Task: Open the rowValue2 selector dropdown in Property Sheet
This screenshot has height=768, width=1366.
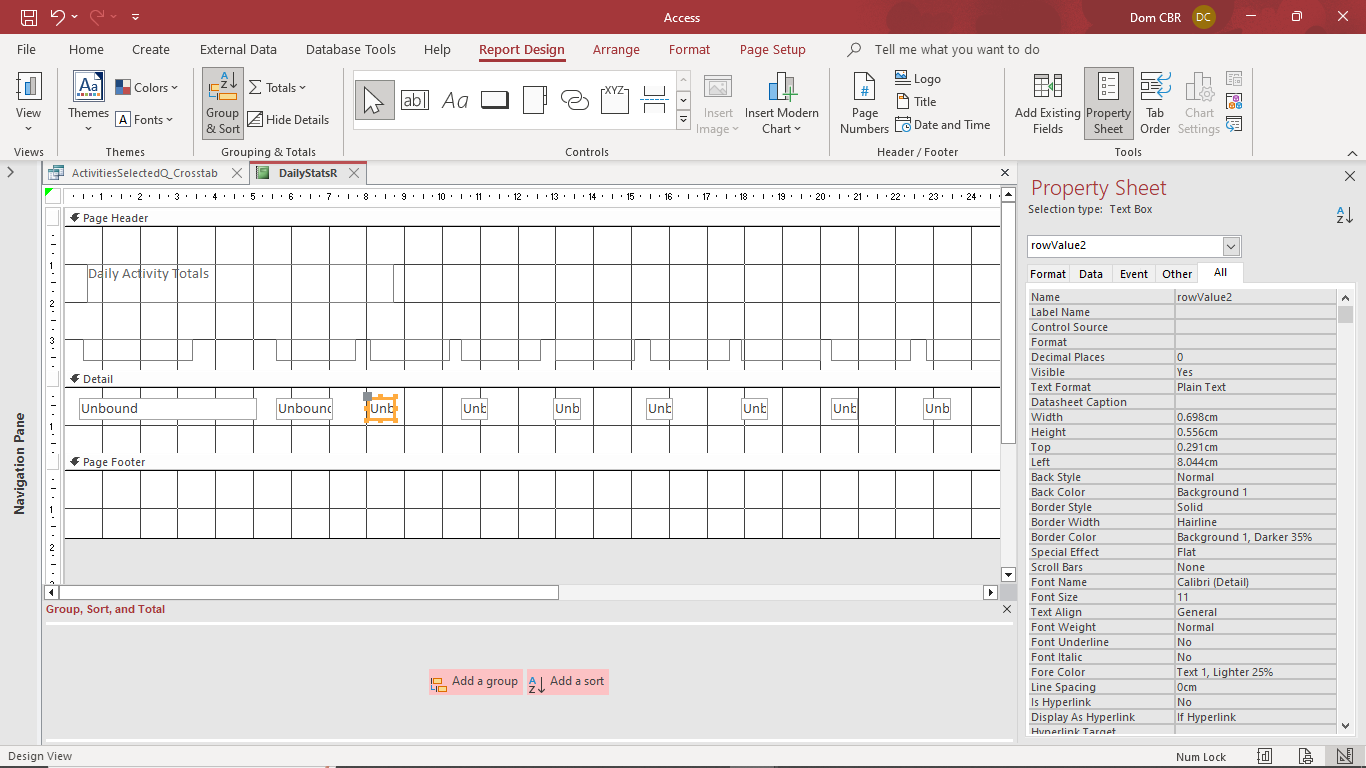Action: pos(1231,246)
